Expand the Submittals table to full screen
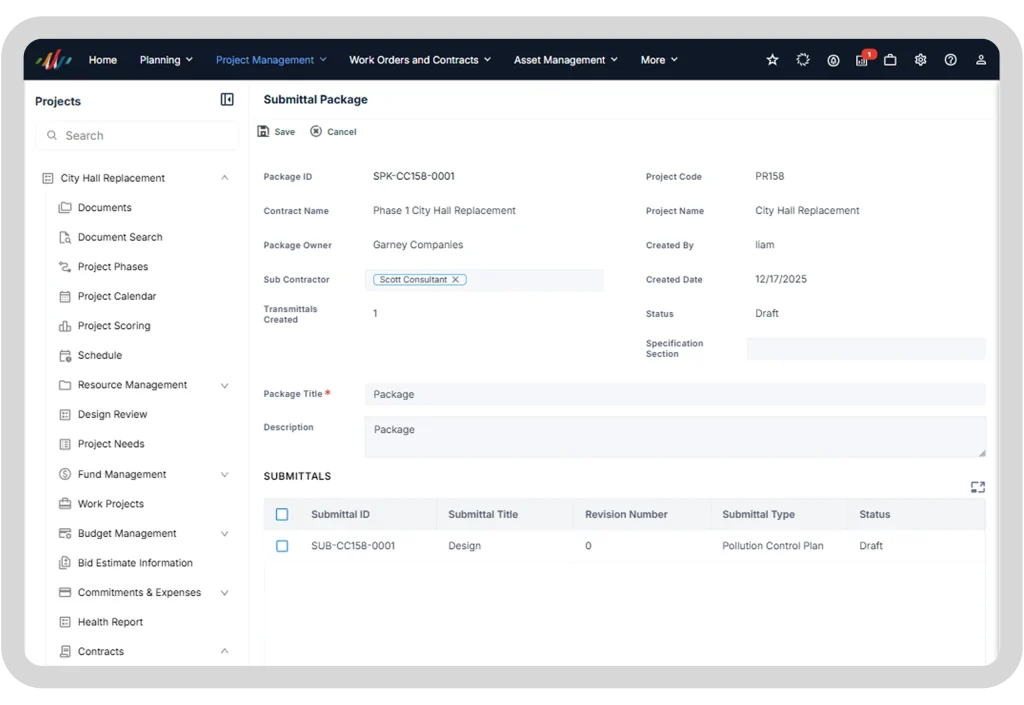1024x705 pixels. [x=978, y=487]
